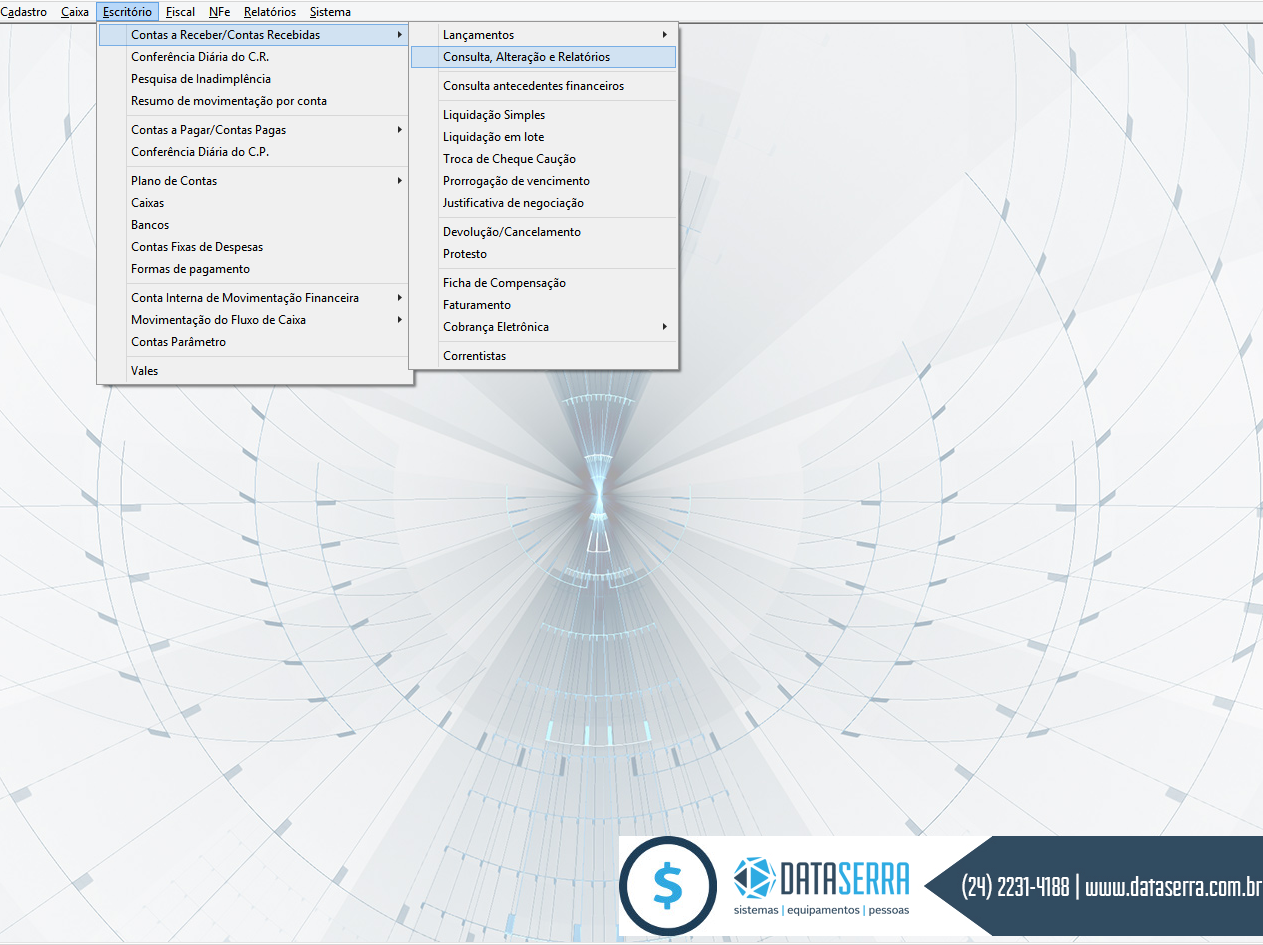Click the (24) 2231-4188 phone number
The image size is (1263, 945).
click(x=1015, y=887)
